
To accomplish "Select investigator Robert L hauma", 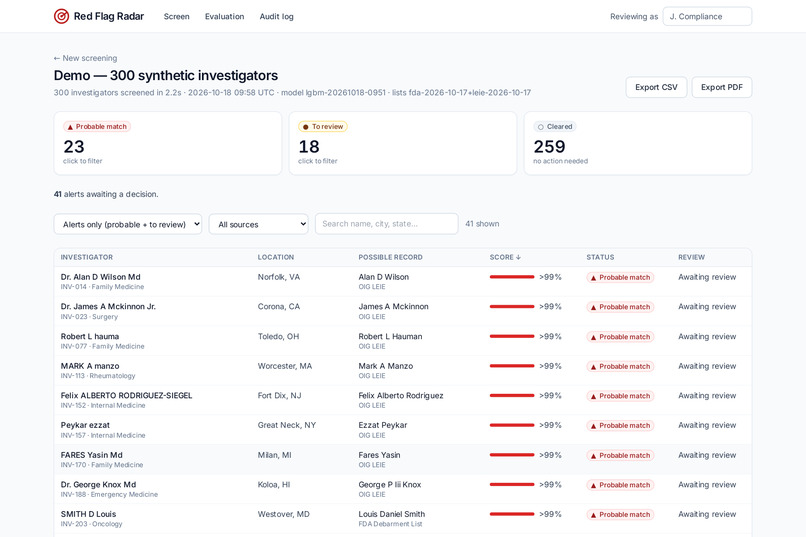I will point(90,337).
